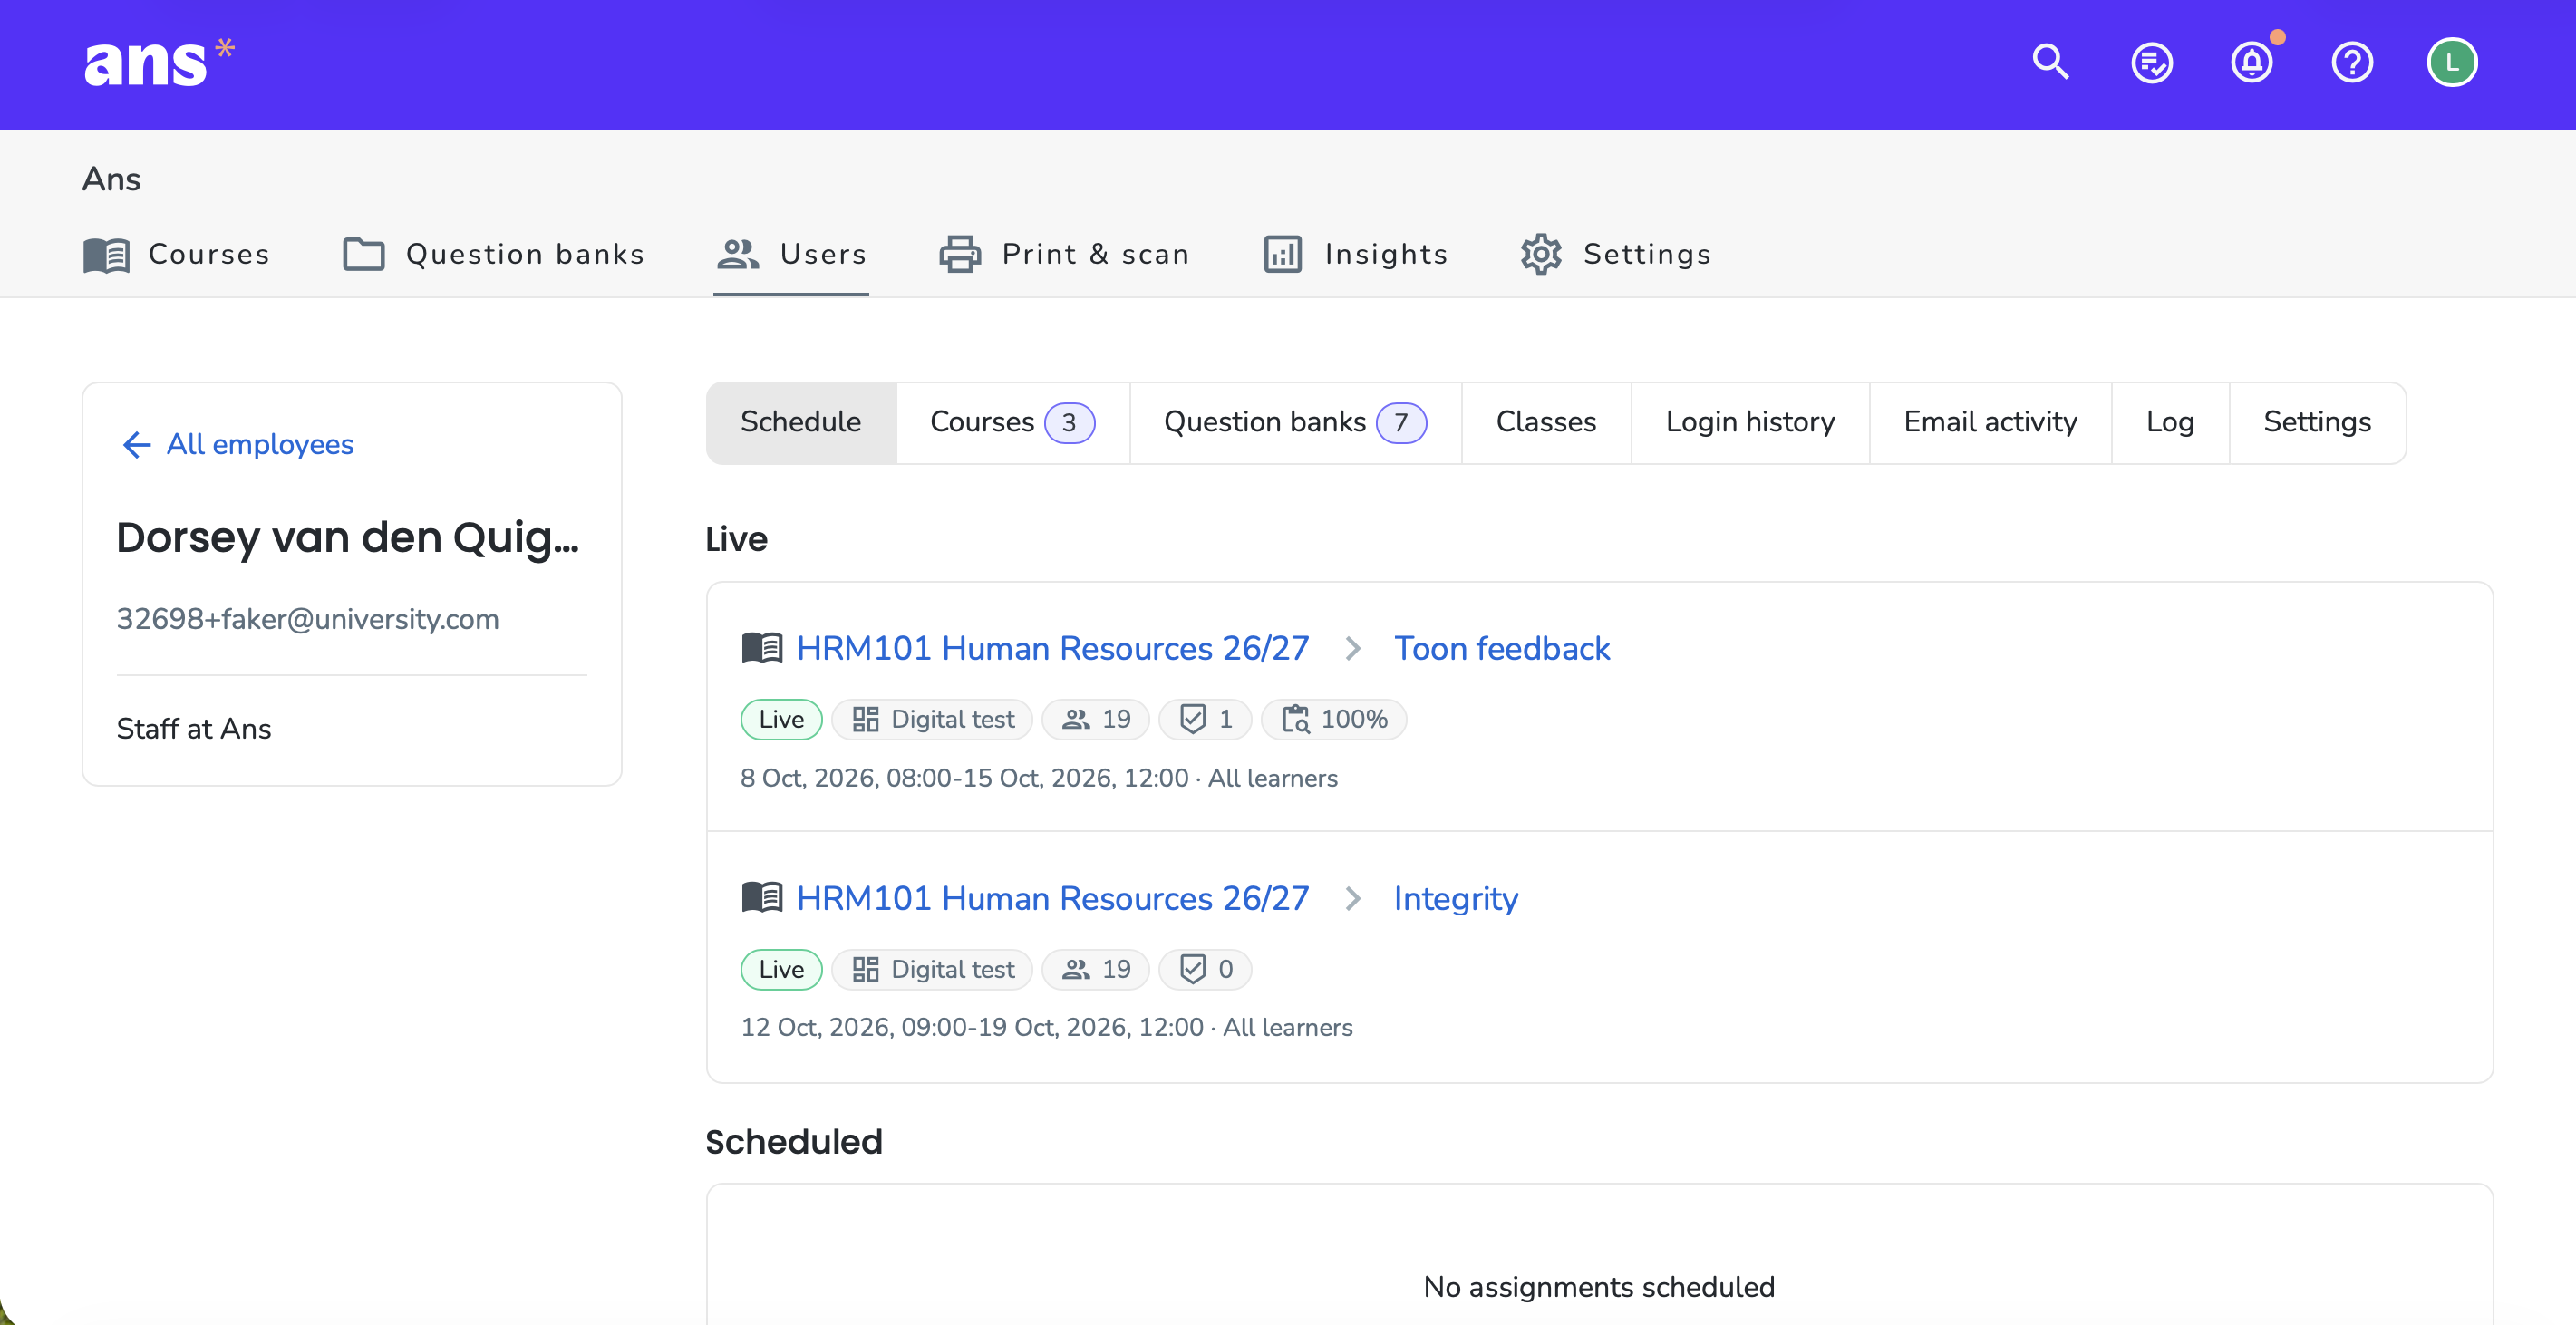Click Digital test badge in Integrity row
This screenshot has width=2576, height=1325.
[932, 969]
